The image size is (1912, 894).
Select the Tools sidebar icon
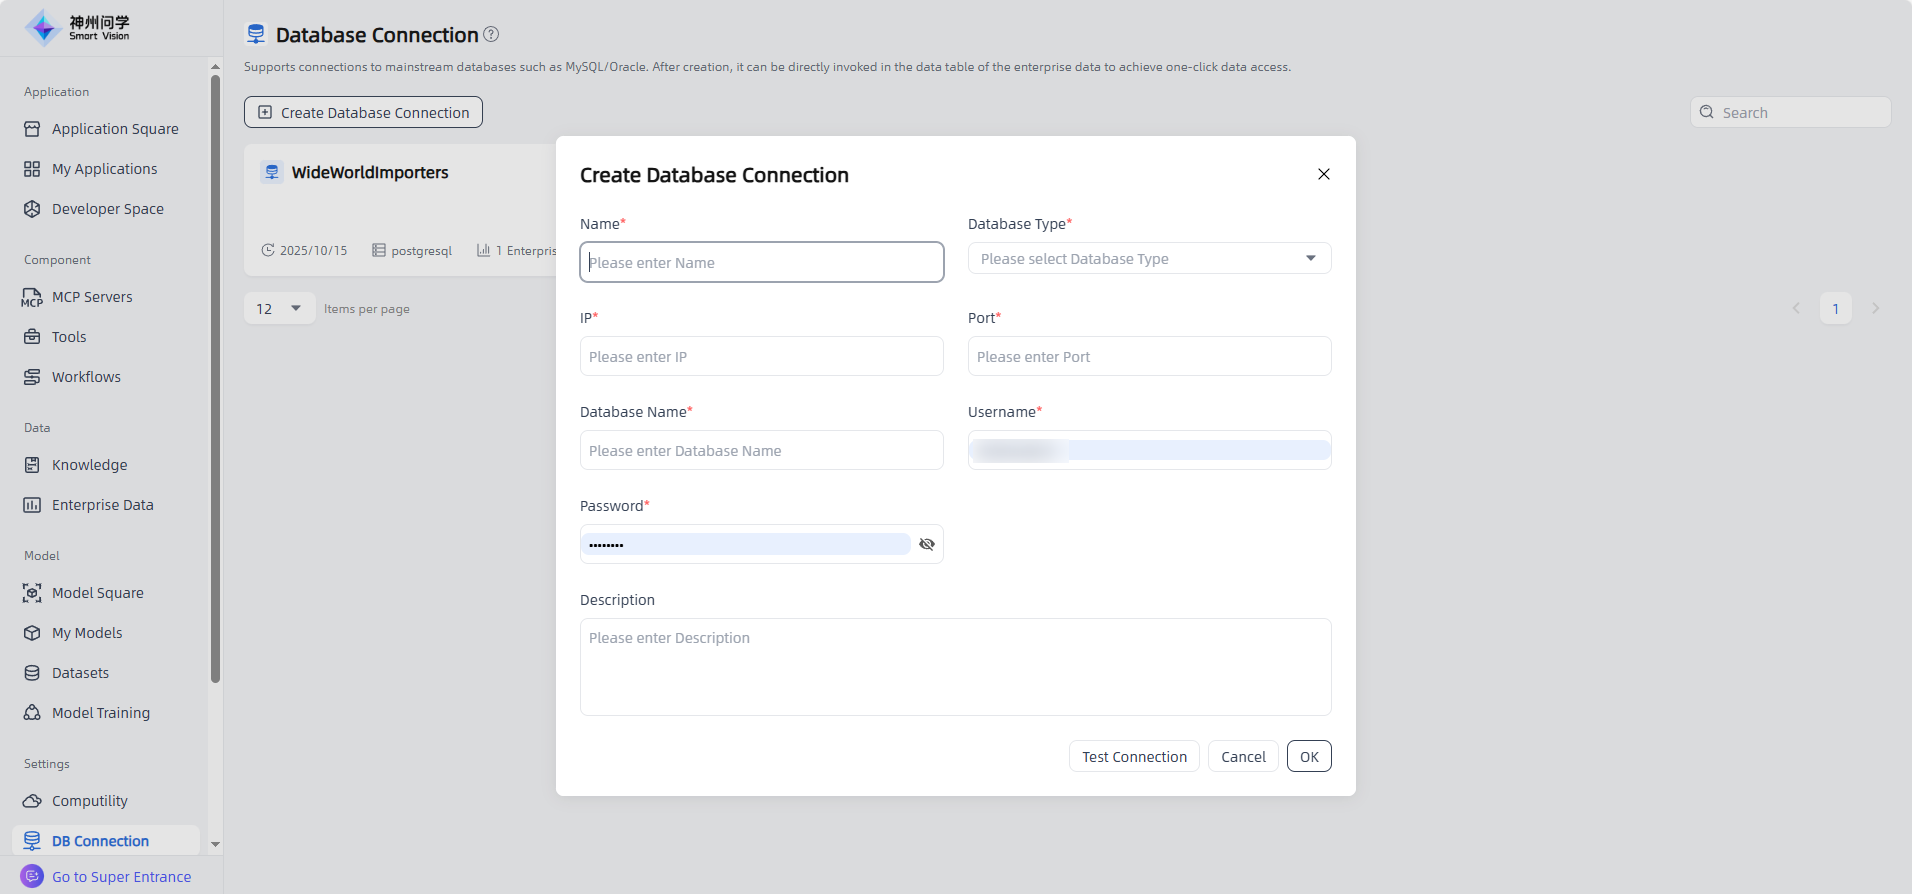point(32,337)
